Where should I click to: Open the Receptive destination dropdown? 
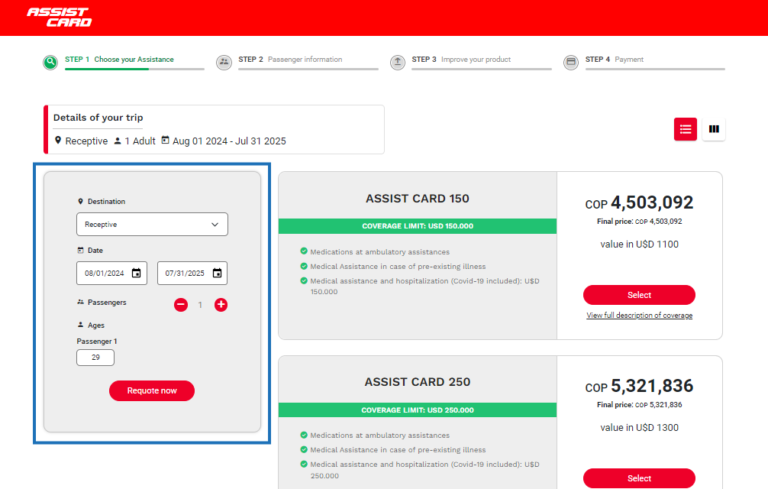152,224
